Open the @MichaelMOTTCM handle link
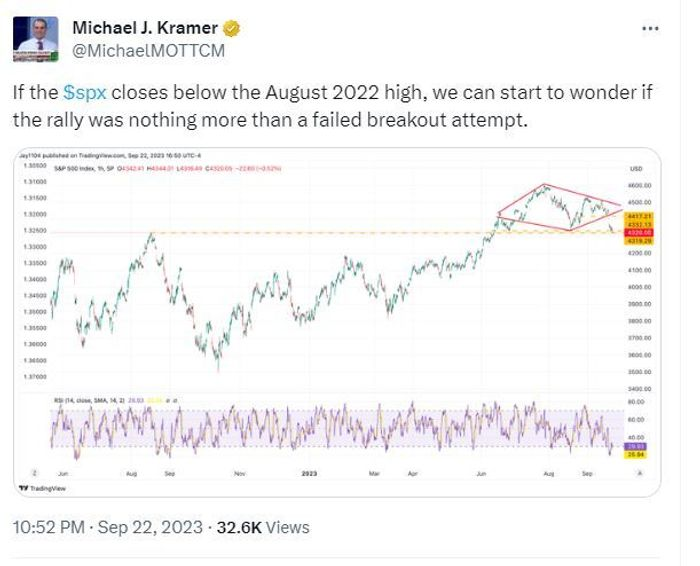700x566 pixels. (149, 51)
